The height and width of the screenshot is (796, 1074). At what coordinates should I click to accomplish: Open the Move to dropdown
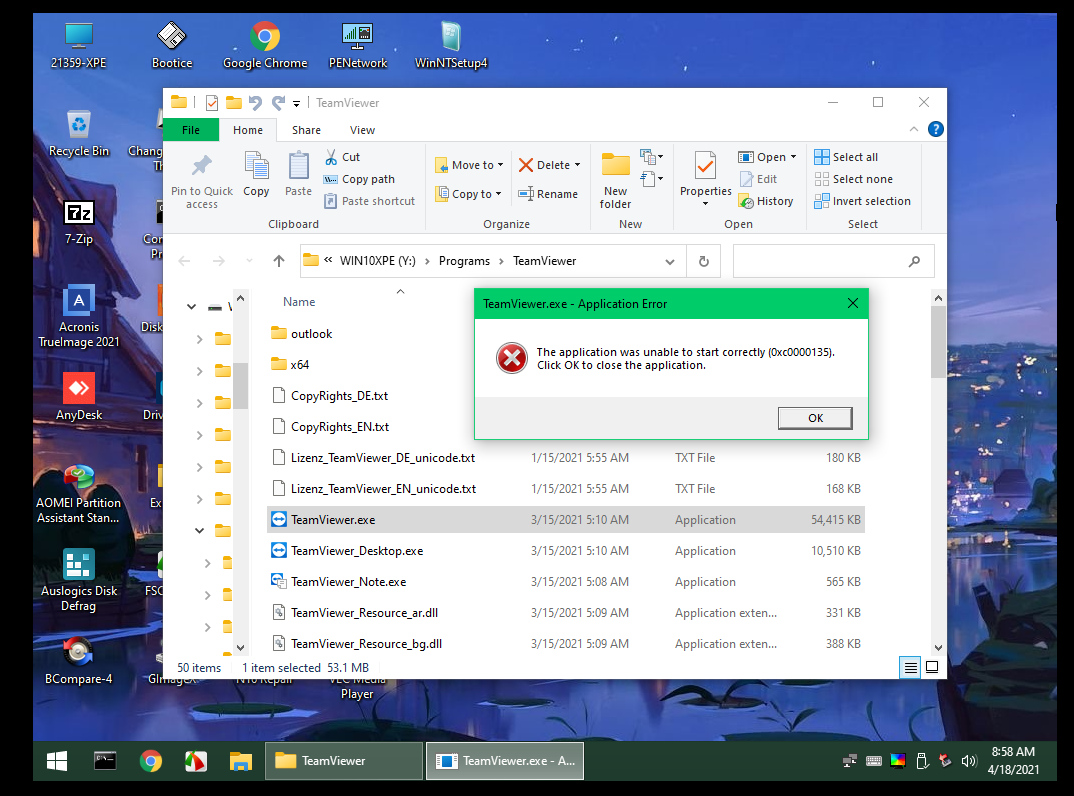pyautogui.click(x=469, y=165)
